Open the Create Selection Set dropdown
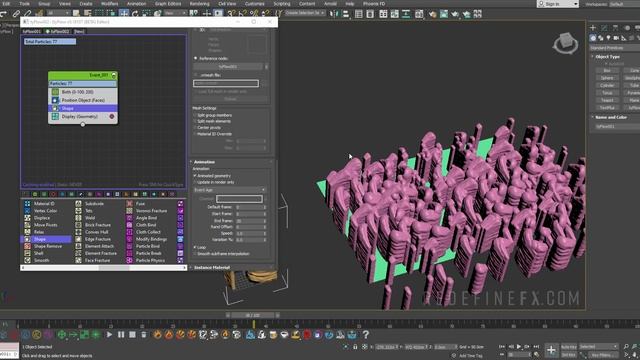 tap(304, 13)
